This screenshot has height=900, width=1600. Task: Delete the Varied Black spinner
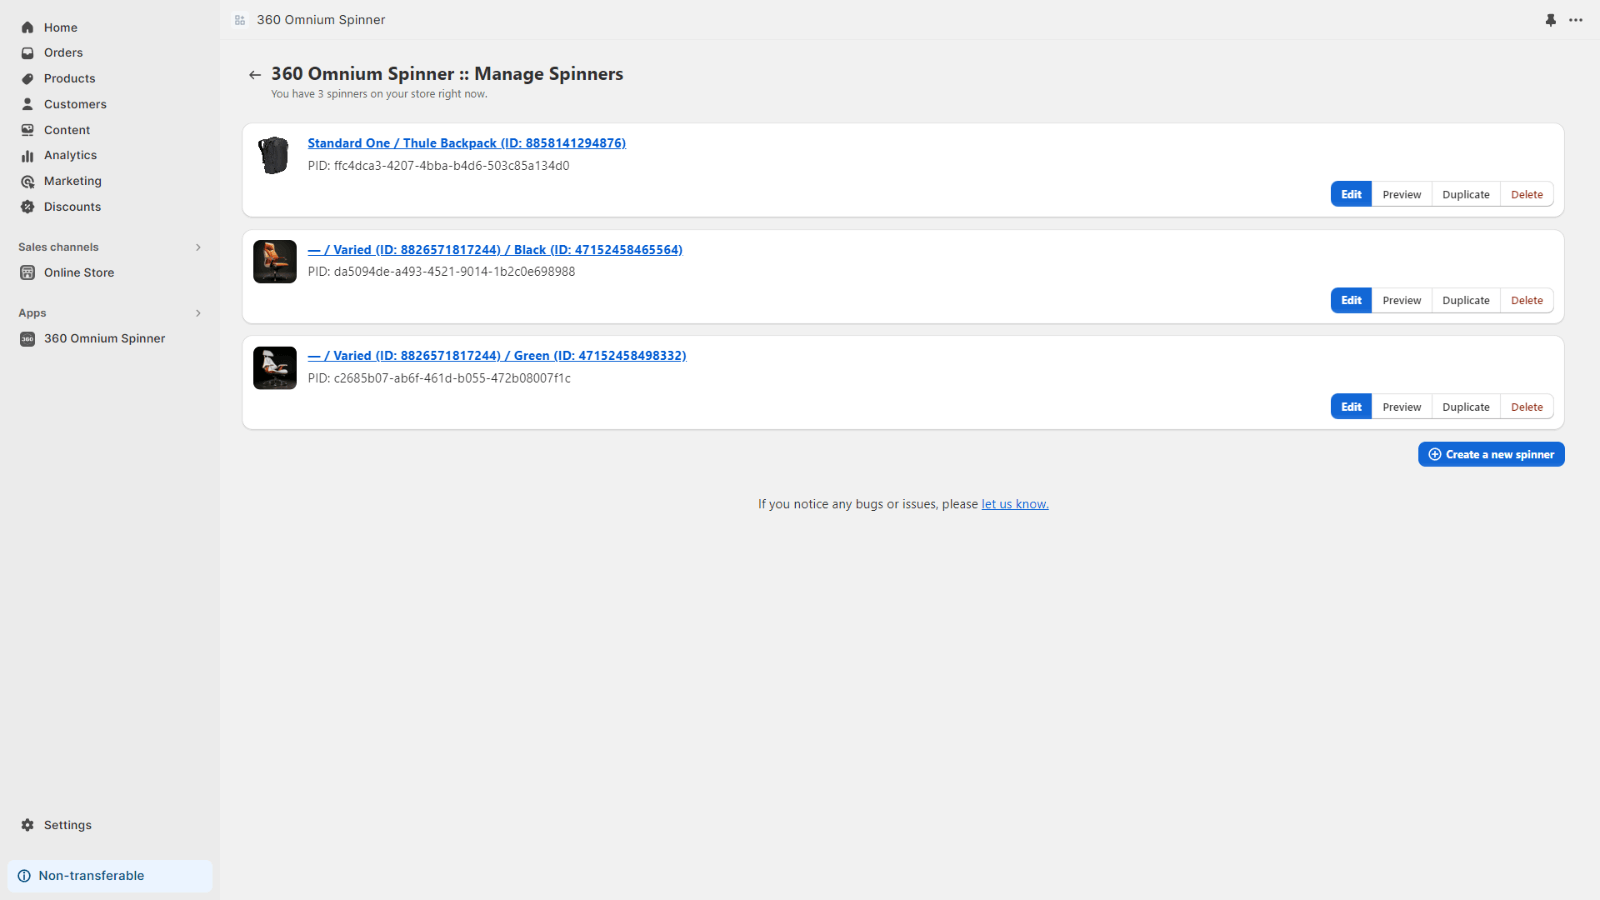click(1527, 301)
